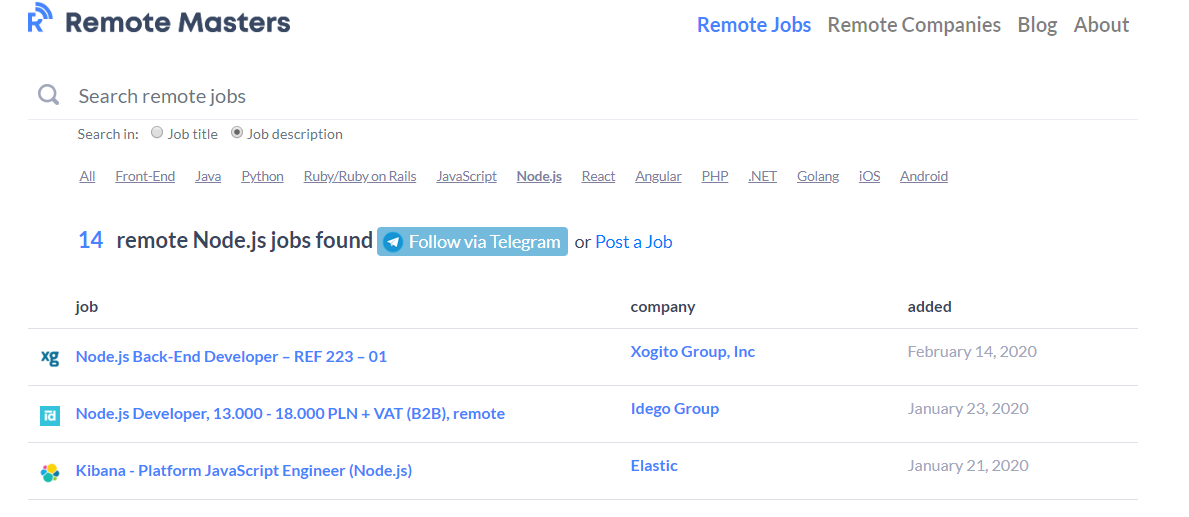Click the Telegram paper plane icon
Viewport: 1189px width, 517px height.
click(393, 242)
